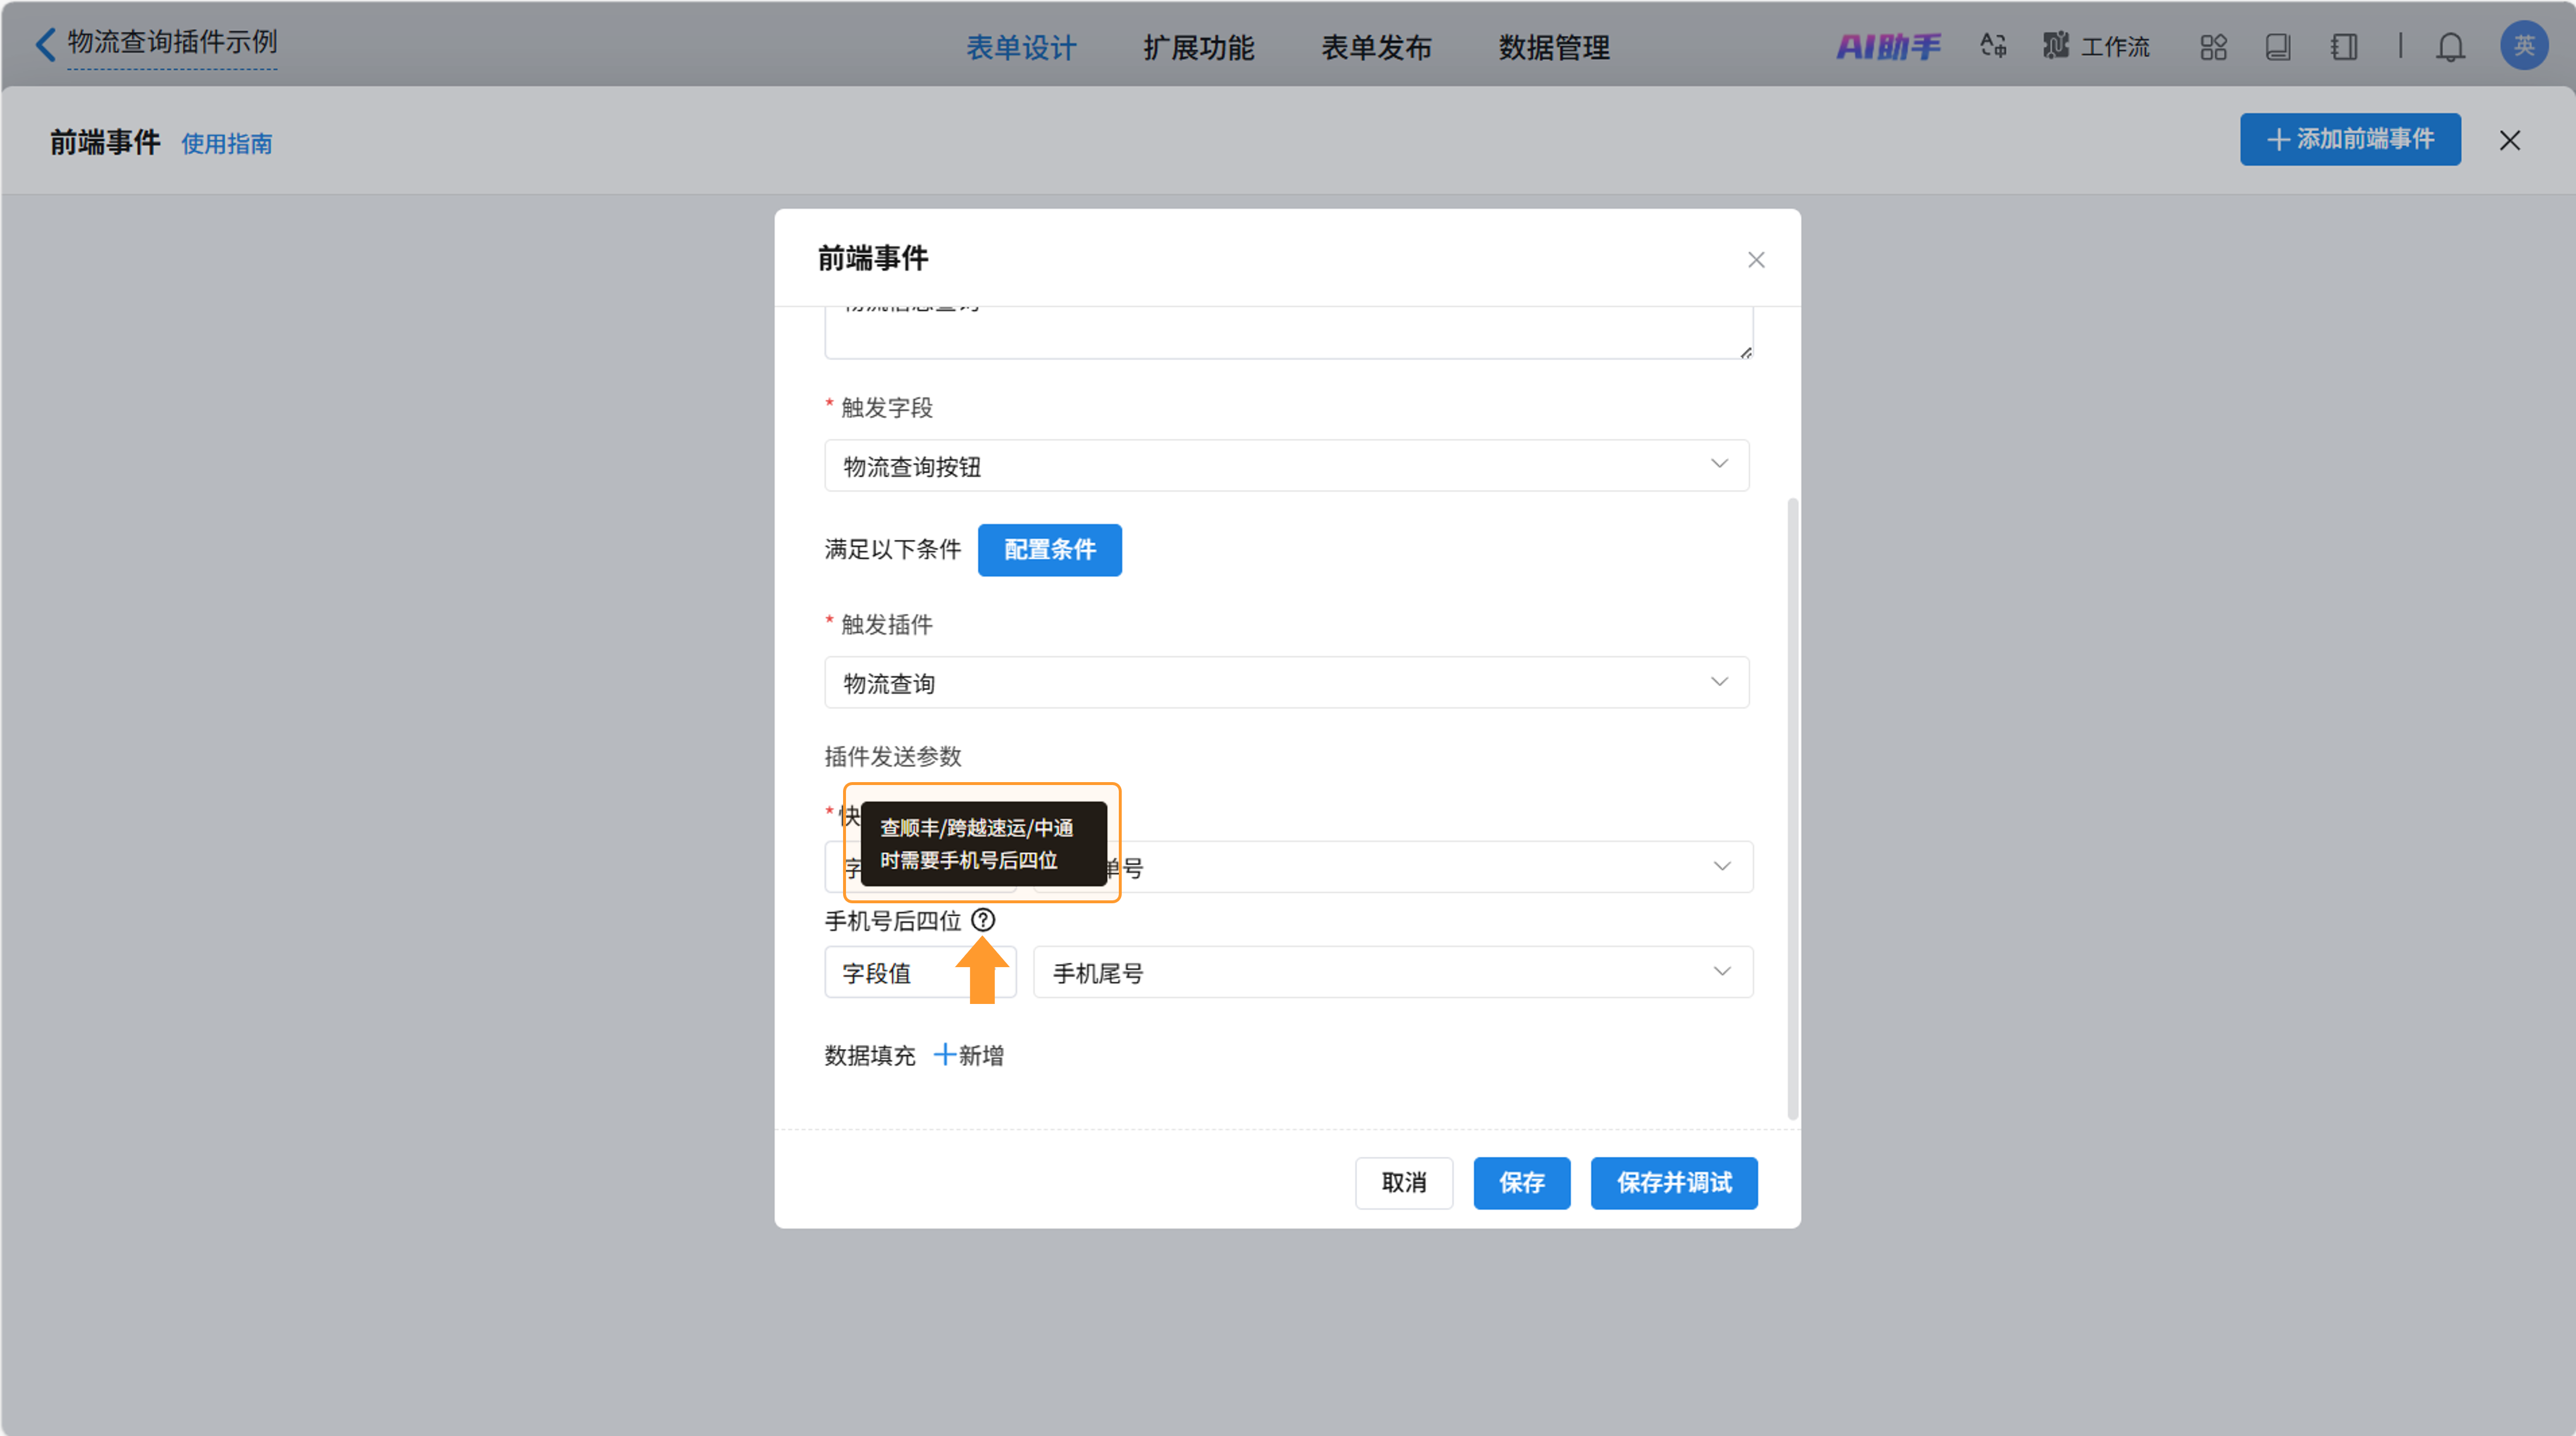Click +新增 next to 数据填充
This screenshot has height=1436, width=2576.
point(968,1055)
